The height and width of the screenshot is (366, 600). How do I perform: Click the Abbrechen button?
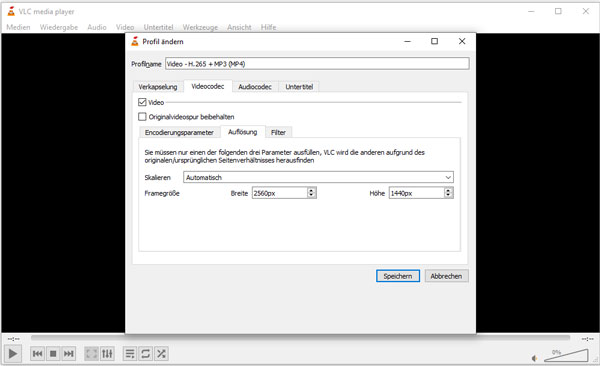tap(446, 276)
